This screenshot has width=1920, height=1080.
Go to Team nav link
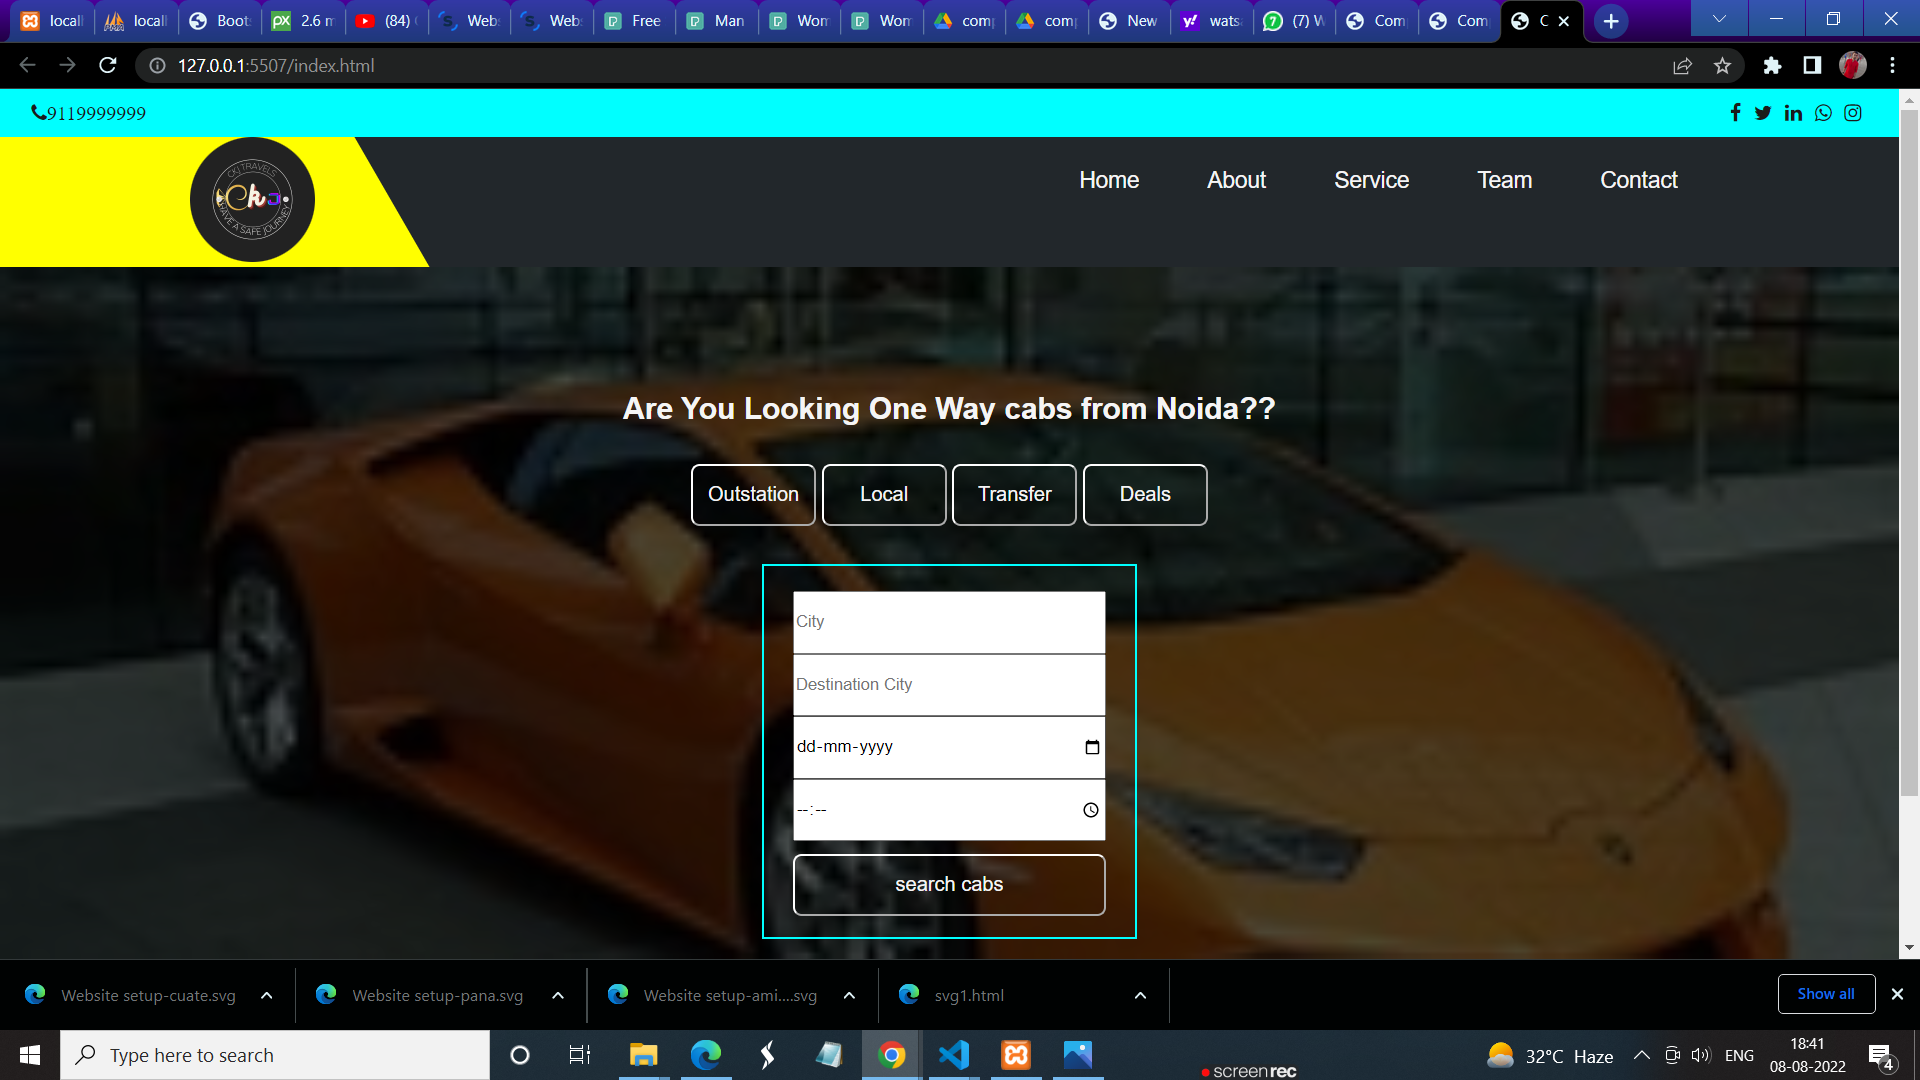1504,180
